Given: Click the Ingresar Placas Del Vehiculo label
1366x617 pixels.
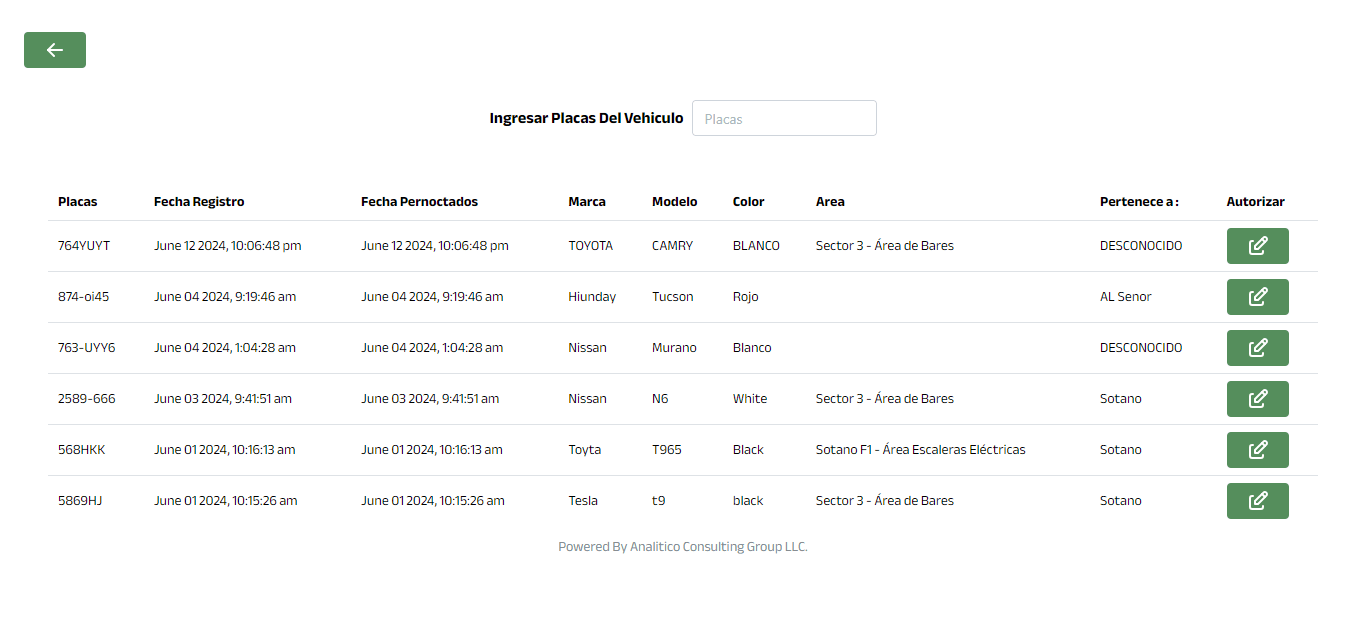Looking at the screenshot, I should click(586, 118).
